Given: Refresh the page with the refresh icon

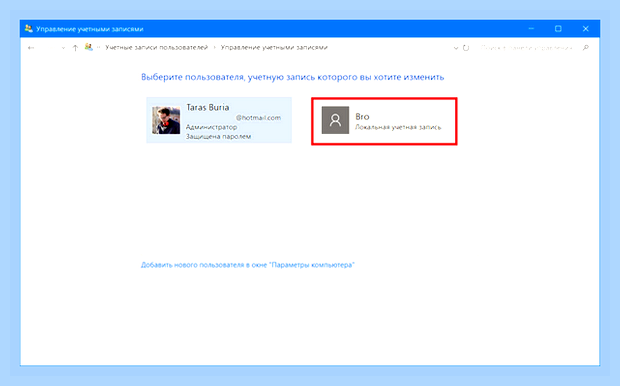Looking at the screenshot, I should (466, 48).
